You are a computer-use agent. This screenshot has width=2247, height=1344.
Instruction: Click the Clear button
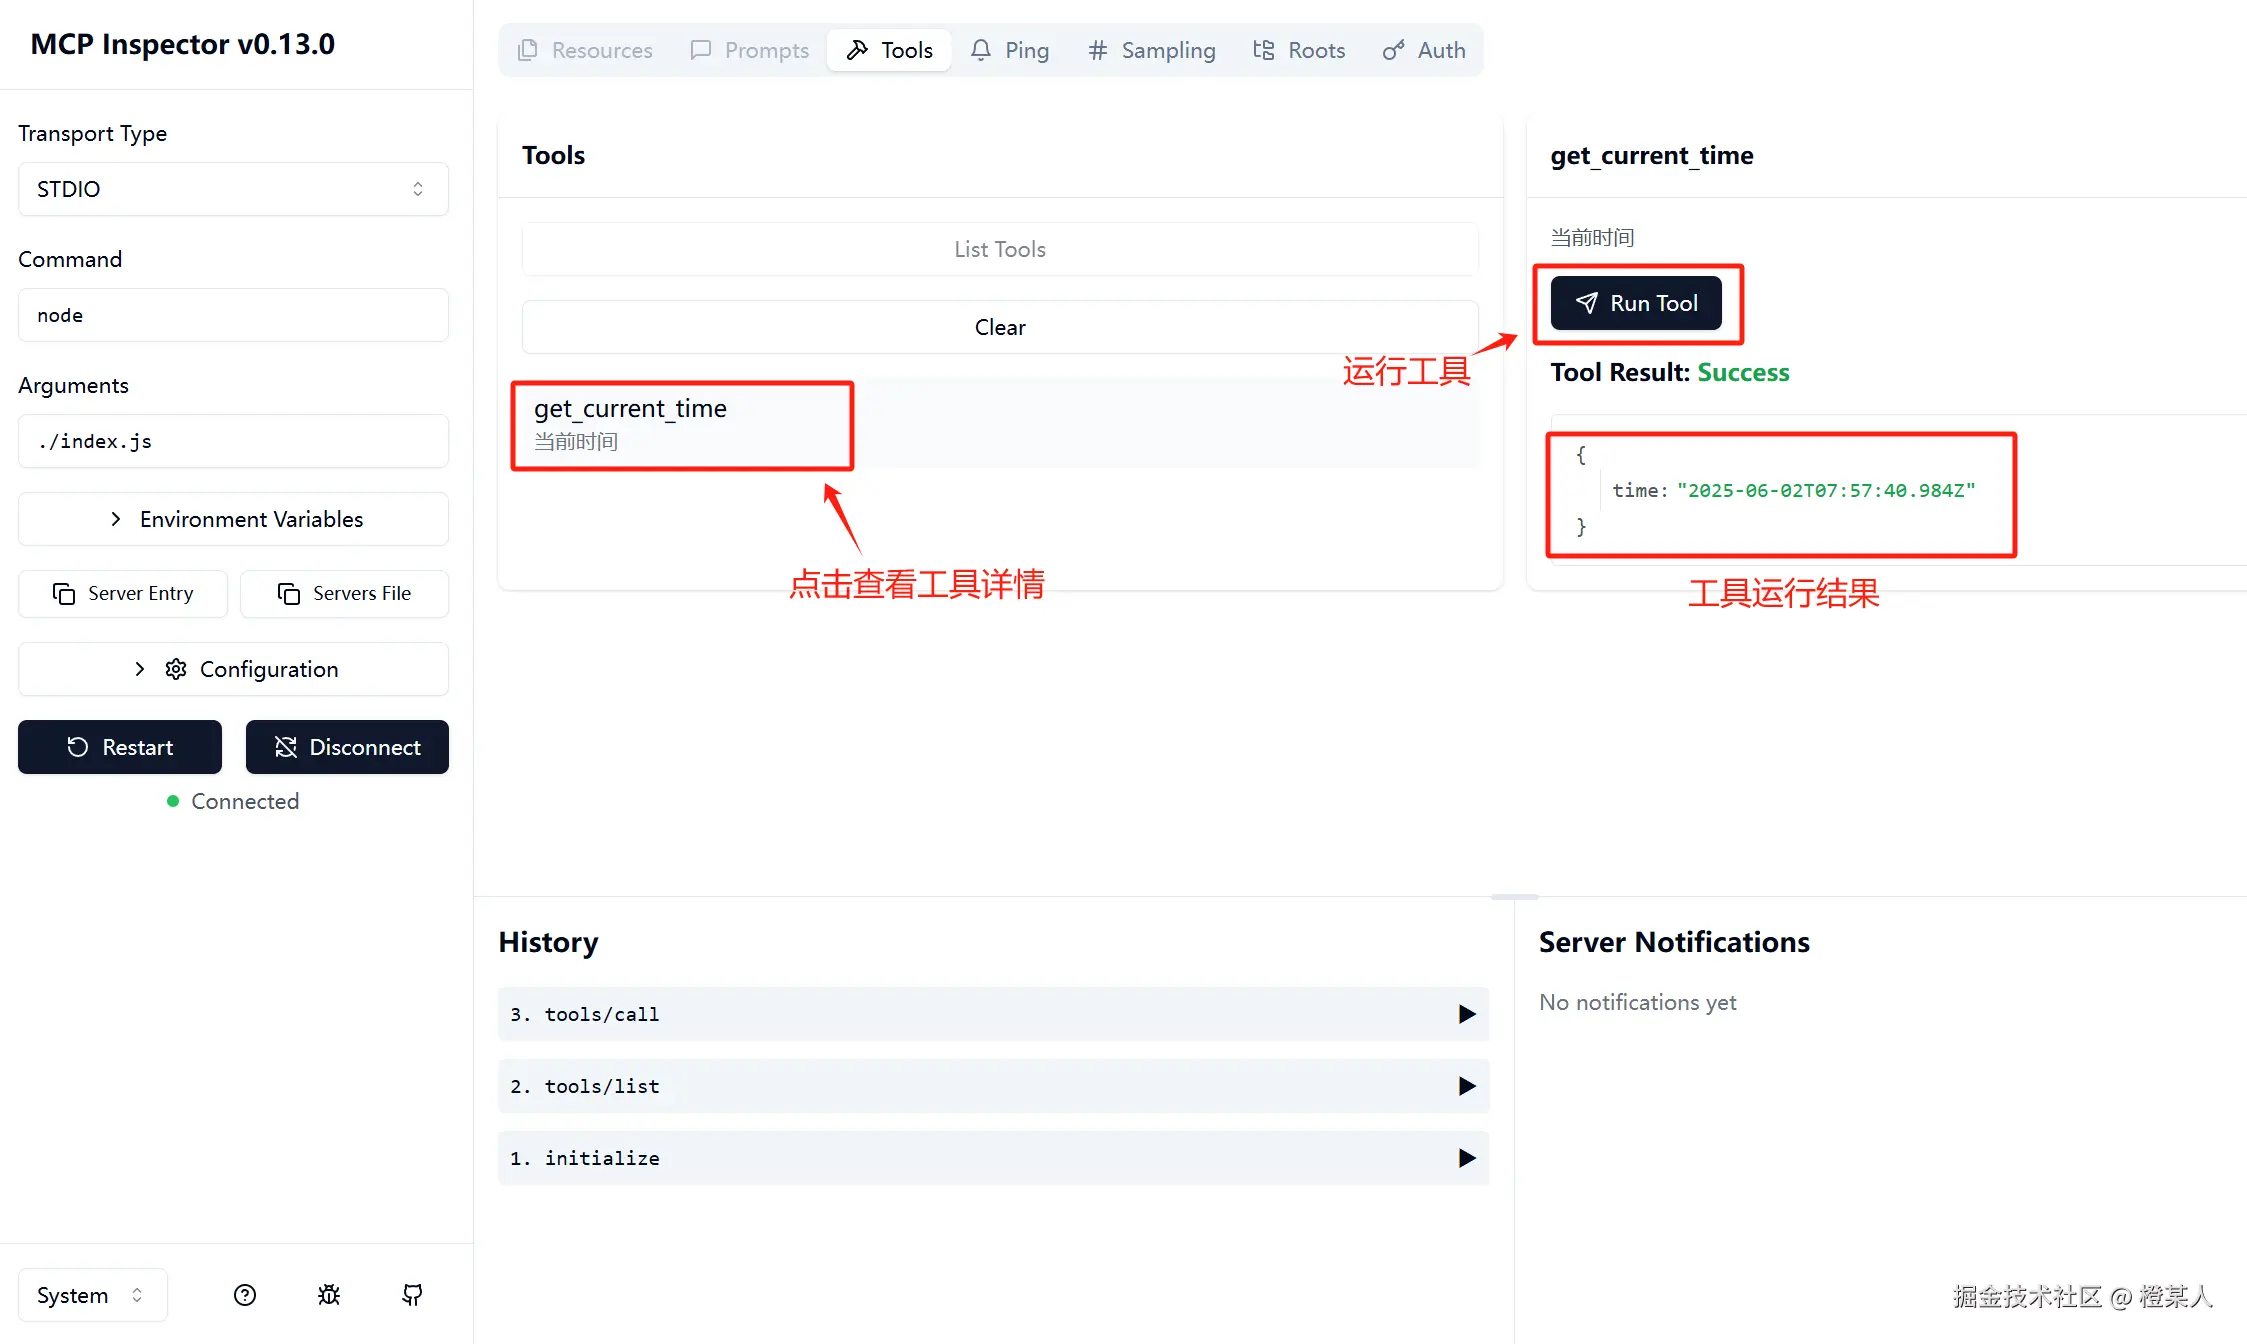pos(1000,327)
